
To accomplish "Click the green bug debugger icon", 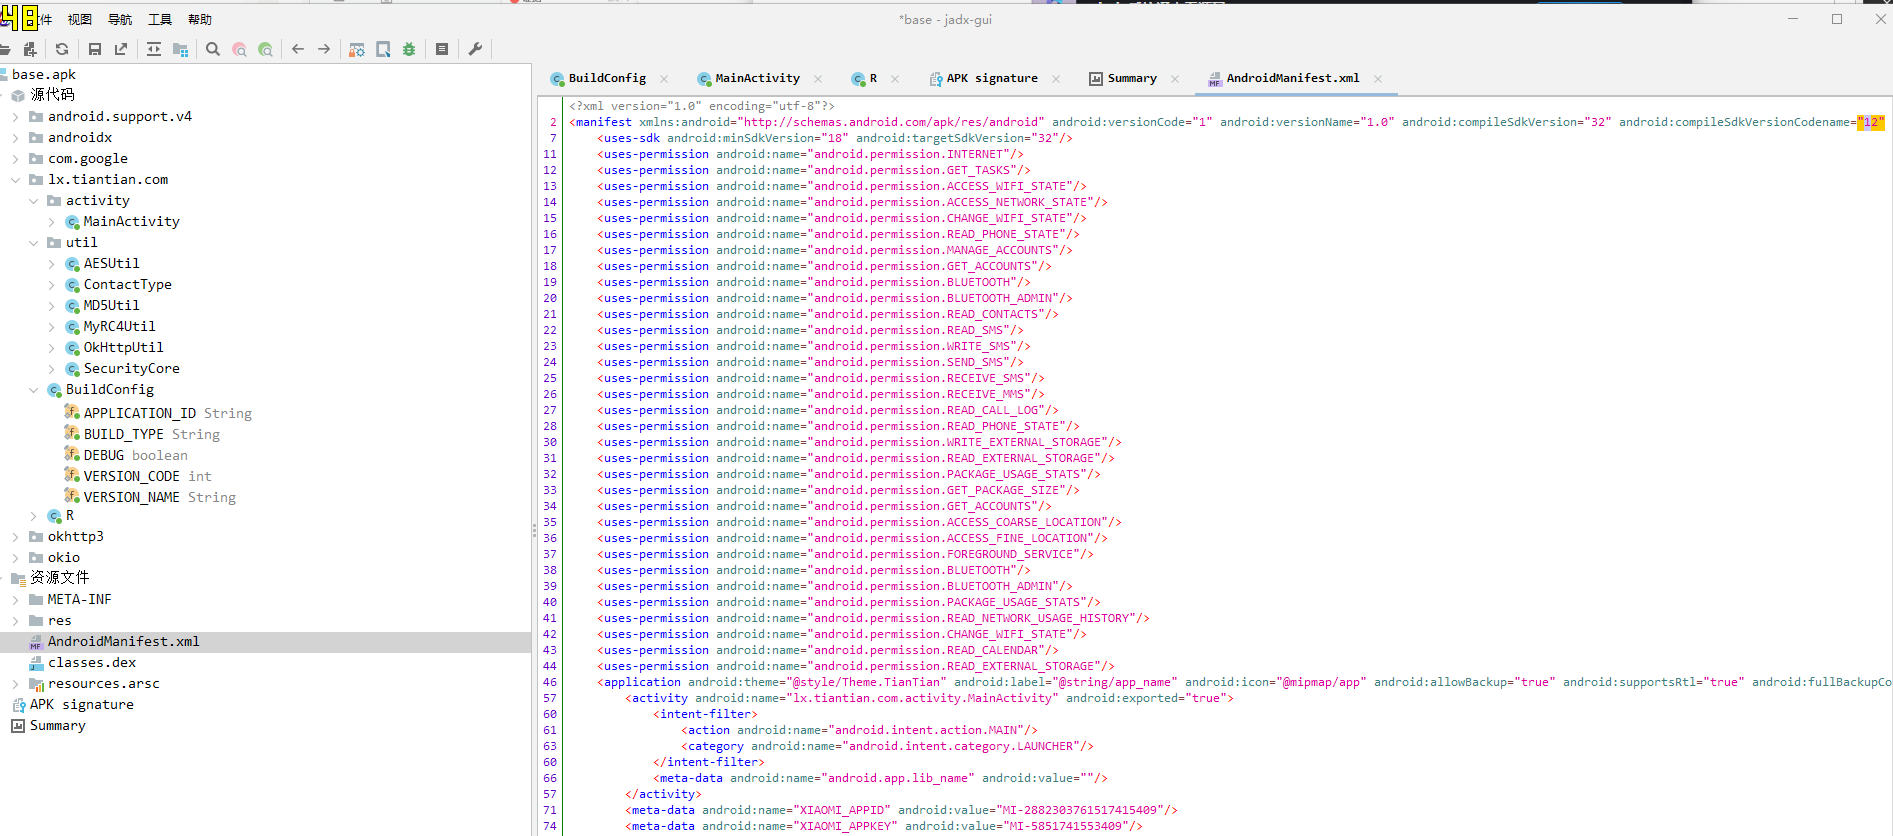I will 409,49.
